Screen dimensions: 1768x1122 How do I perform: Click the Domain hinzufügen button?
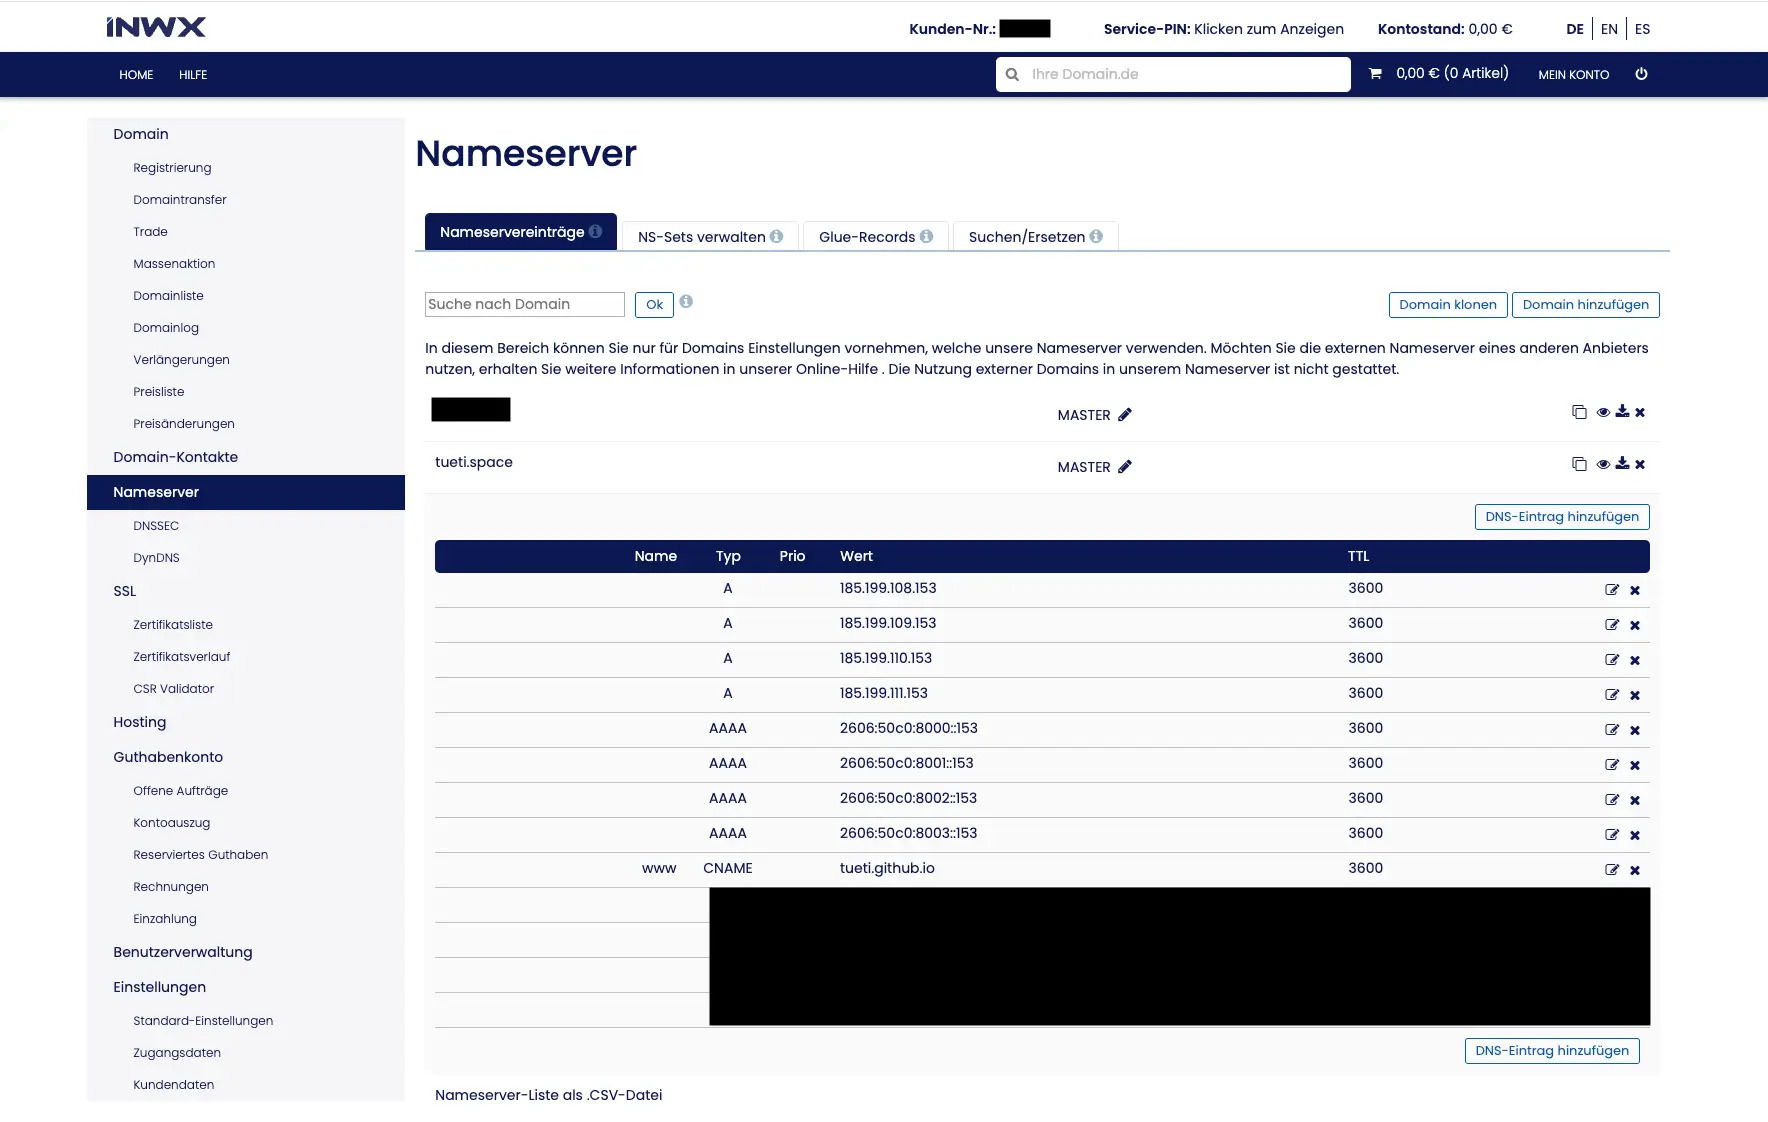1586,304
